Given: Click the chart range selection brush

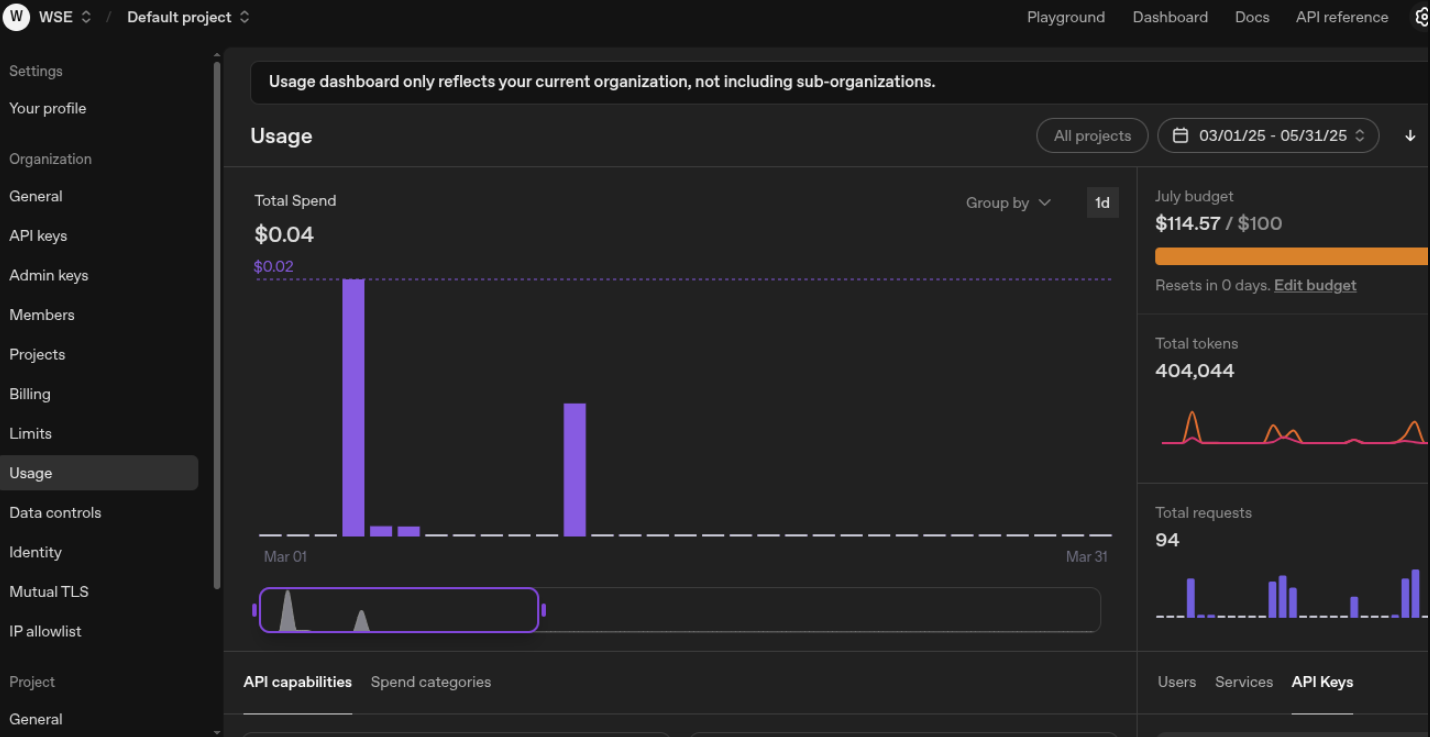Looking at the screenshot, I should coord(399,610).
